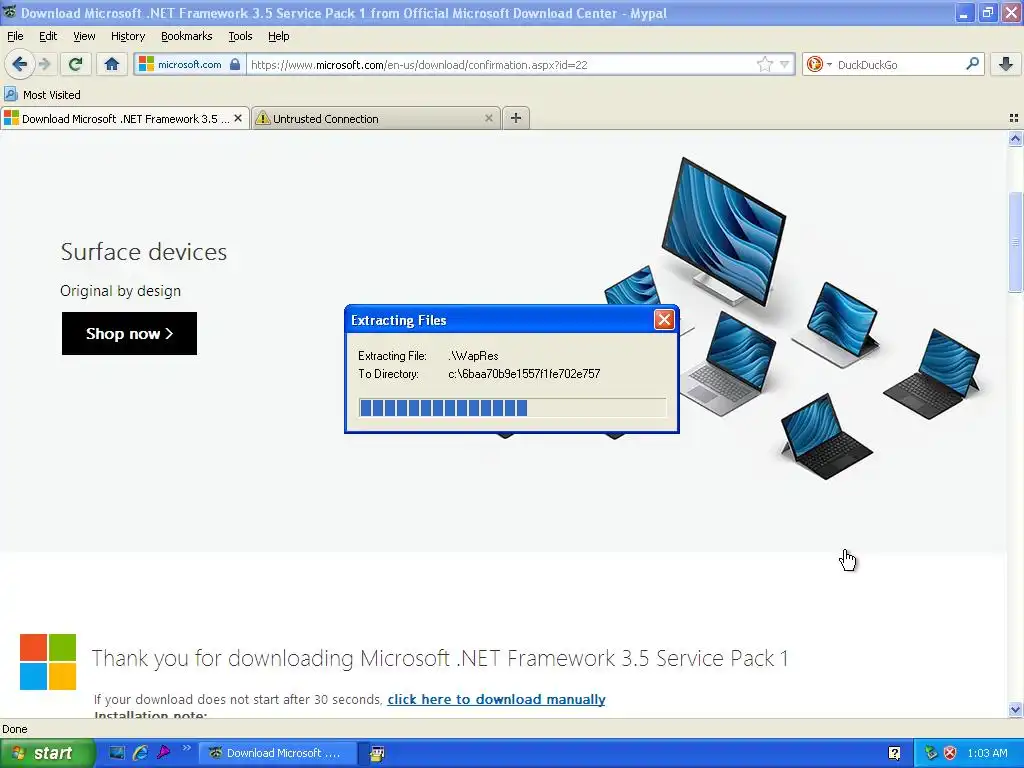Open the URL history dropdown arrow
The image size is (1024, 768).
coord(784,64)
